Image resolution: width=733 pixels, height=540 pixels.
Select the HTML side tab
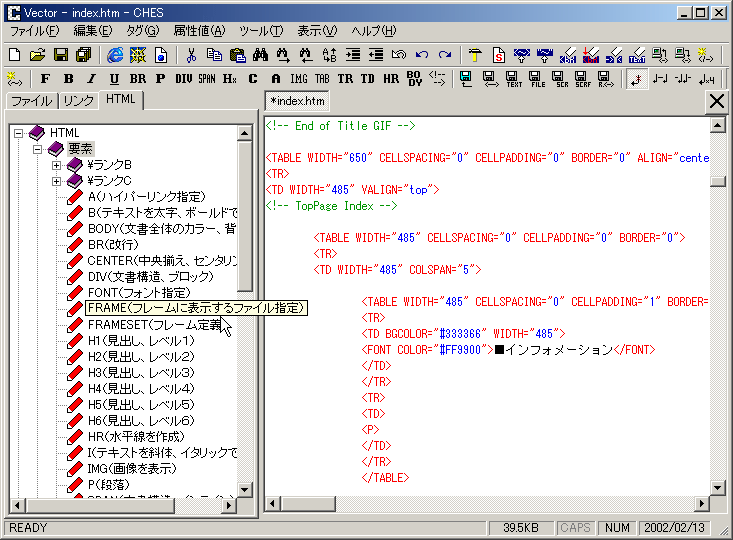click(121, 100)
